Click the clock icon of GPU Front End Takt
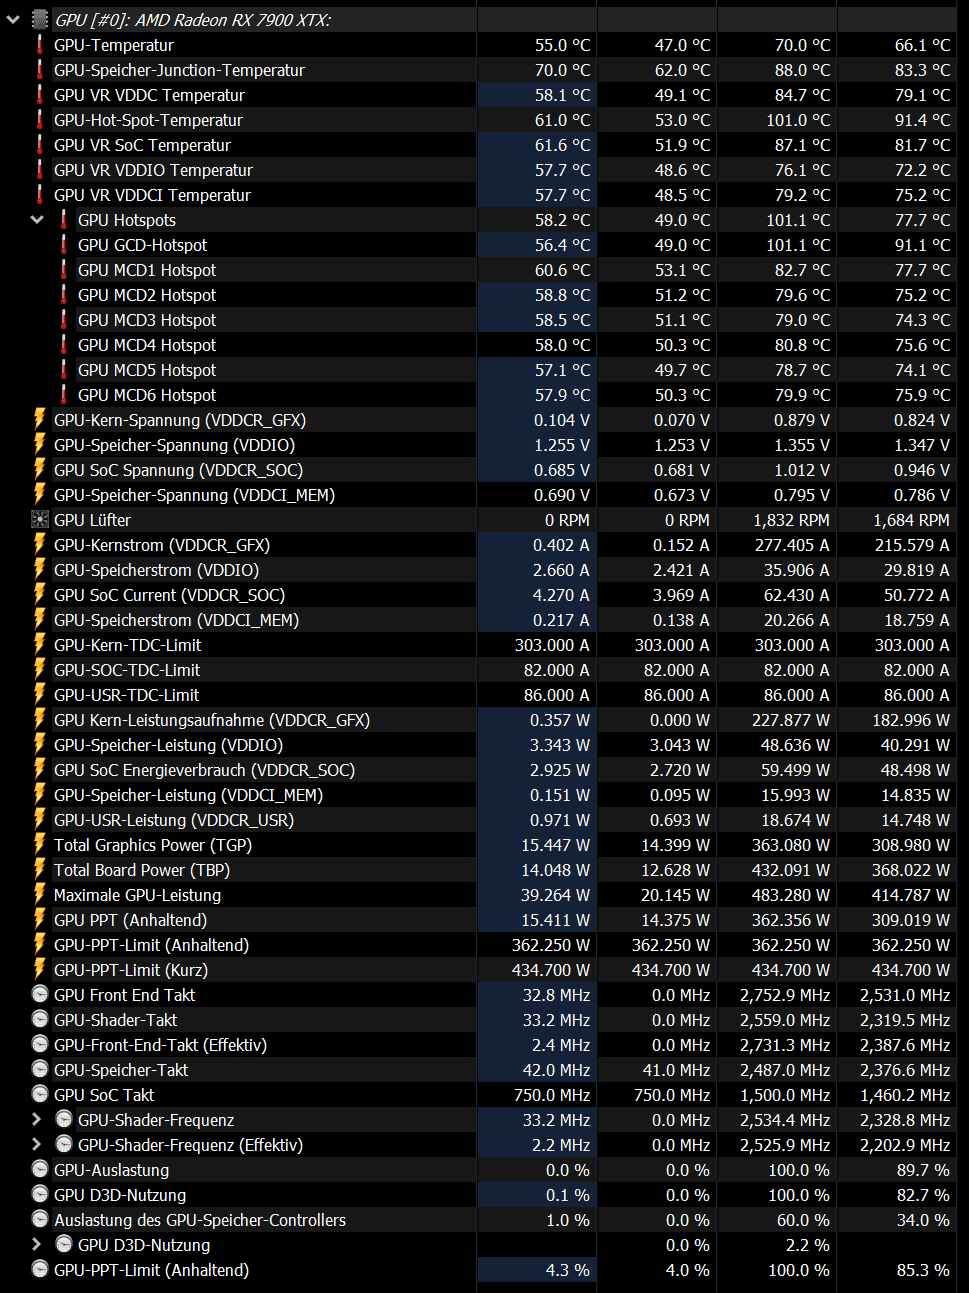Image resolution: width=969 pixels, height=1293 pixels. [x=40, y=994]
